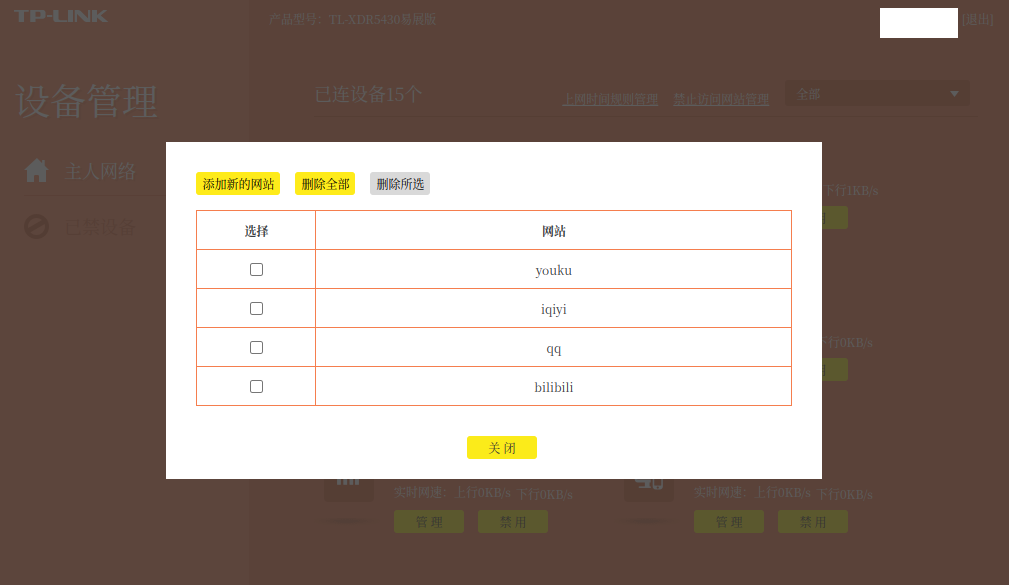Open the 主人网络 sidebar label
The image size is (1009, 585).
[x=100, y=171]
